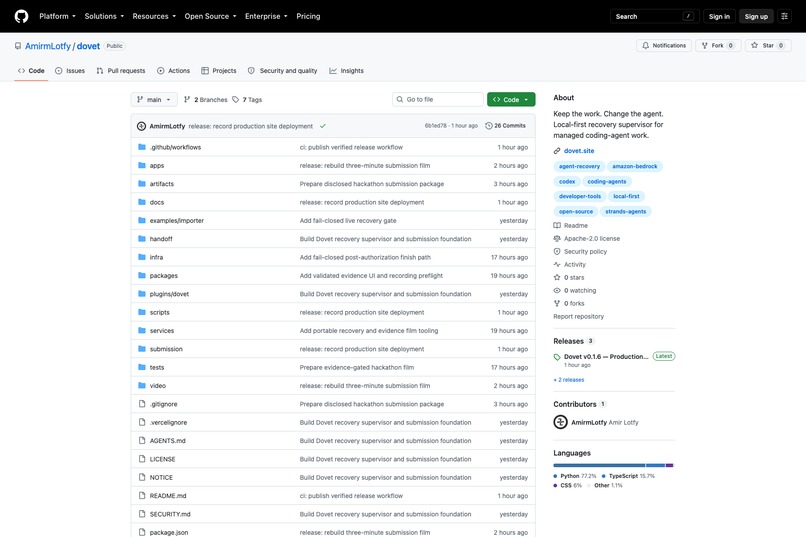The width and height of the screenshot is (806, 537).
Task: Expand the Enterprise dropdown menu
Action: point(266,16)
